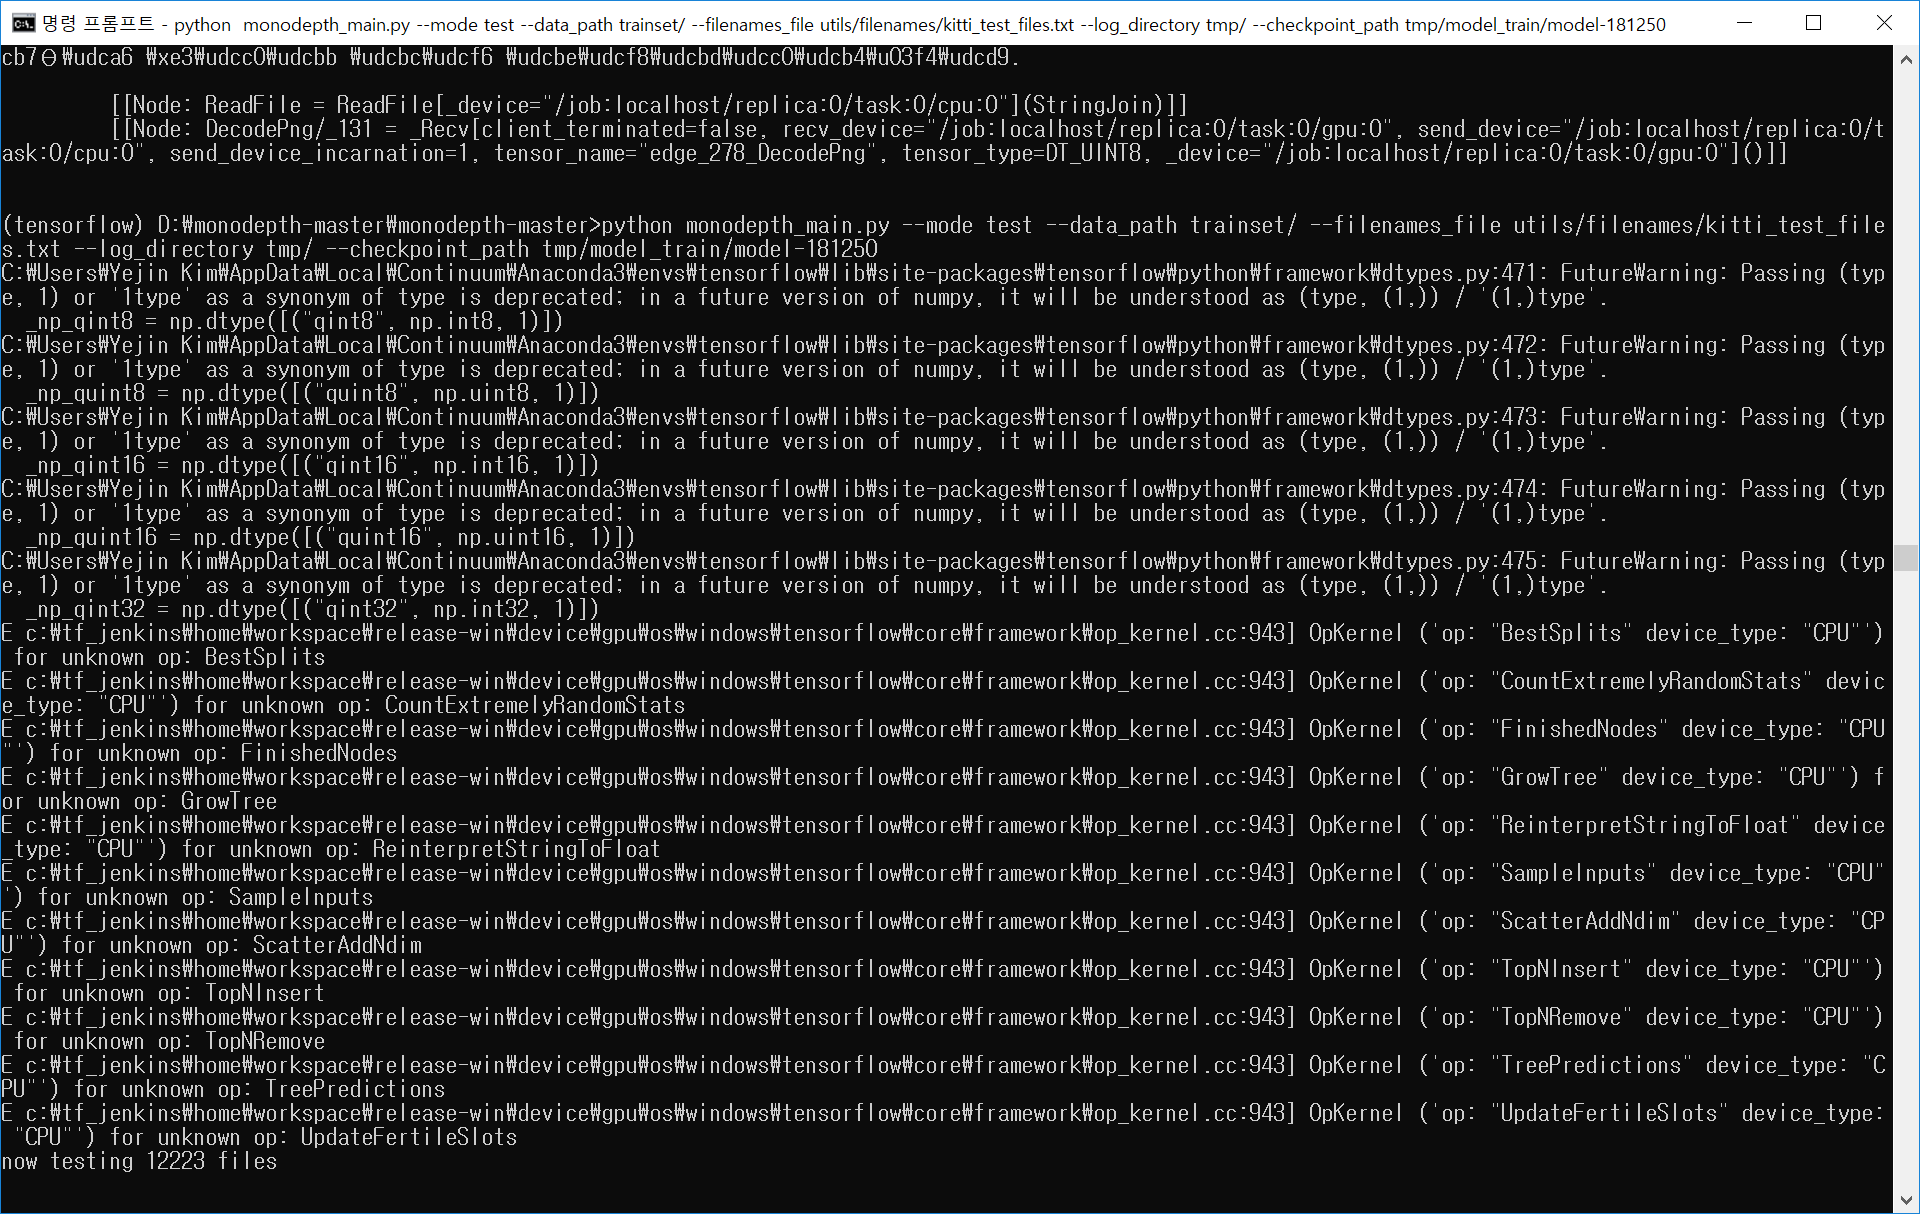The image size is (1920, 1214).
Task: Click the title bar command text
Action: pos(920,24)
